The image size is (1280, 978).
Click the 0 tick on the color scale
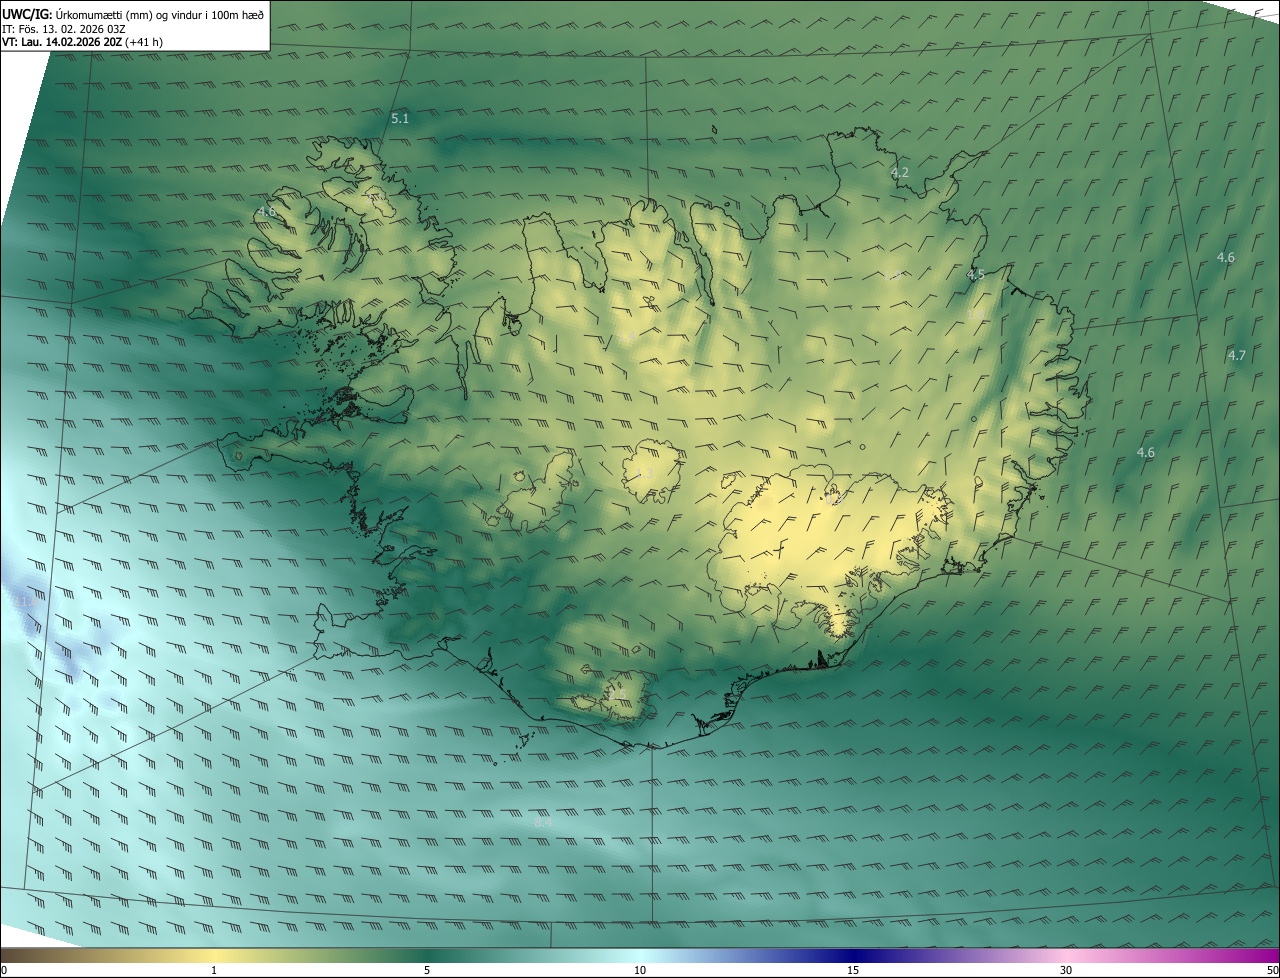point(4,970)
